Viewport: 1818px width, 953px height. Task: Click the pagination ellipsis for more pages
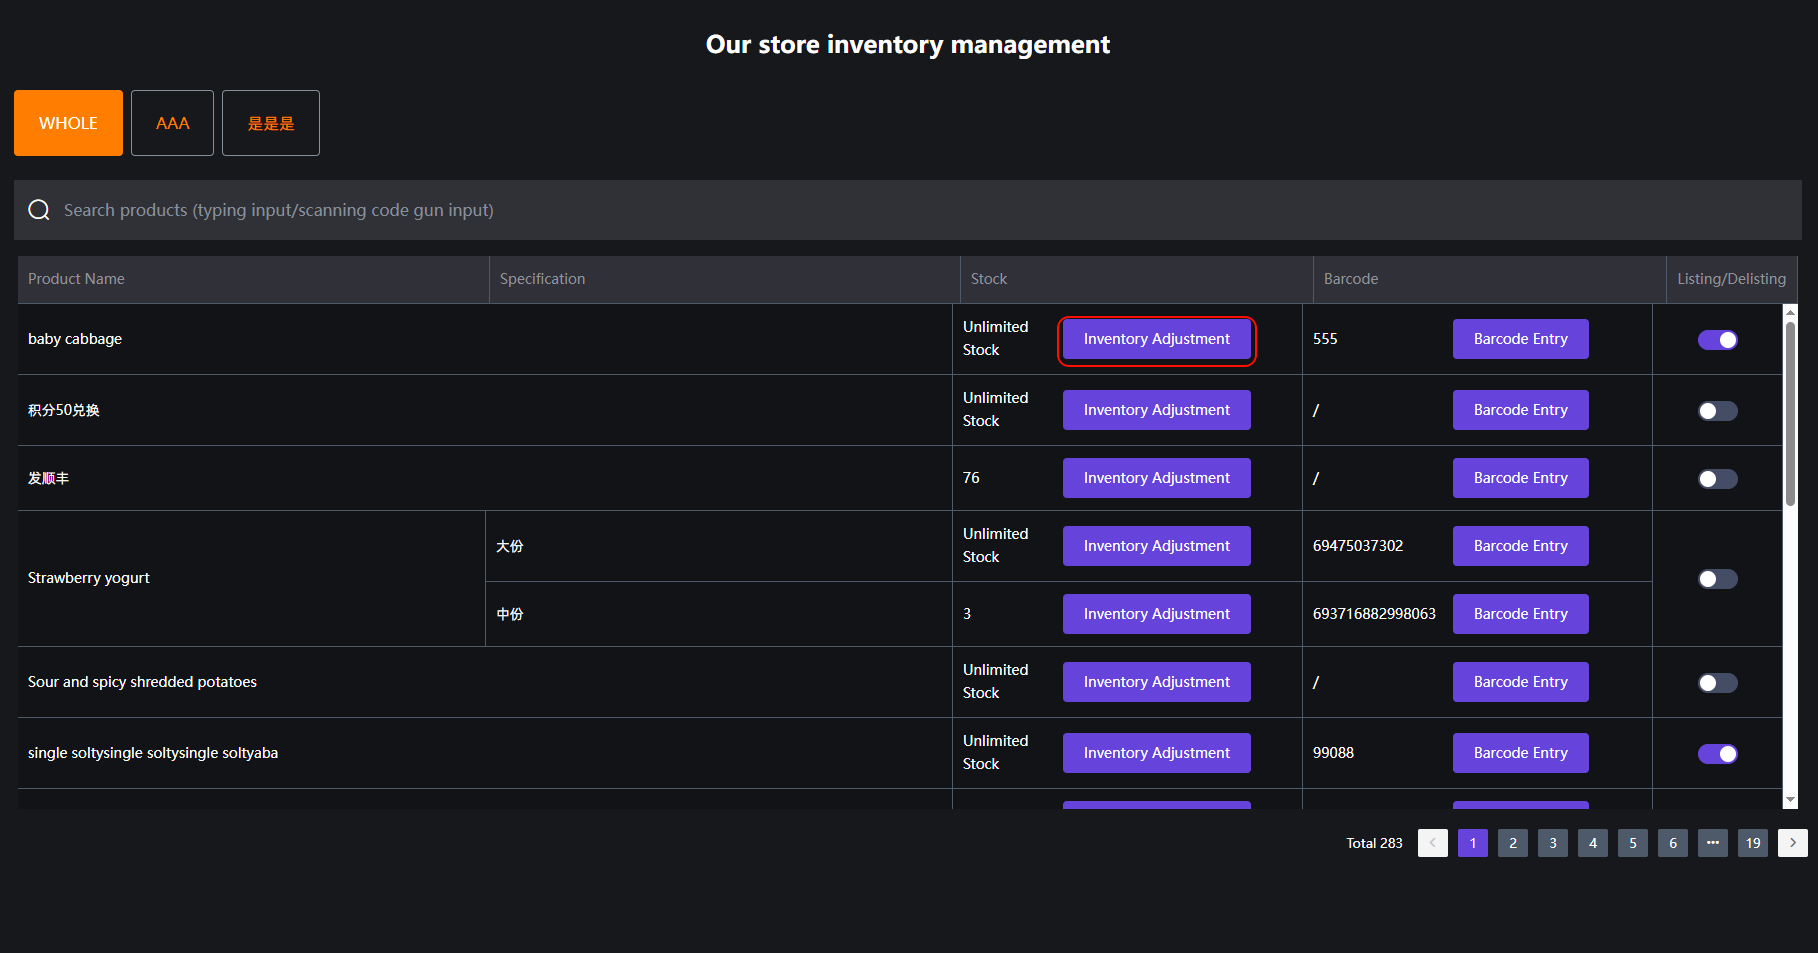point(1712,843)
